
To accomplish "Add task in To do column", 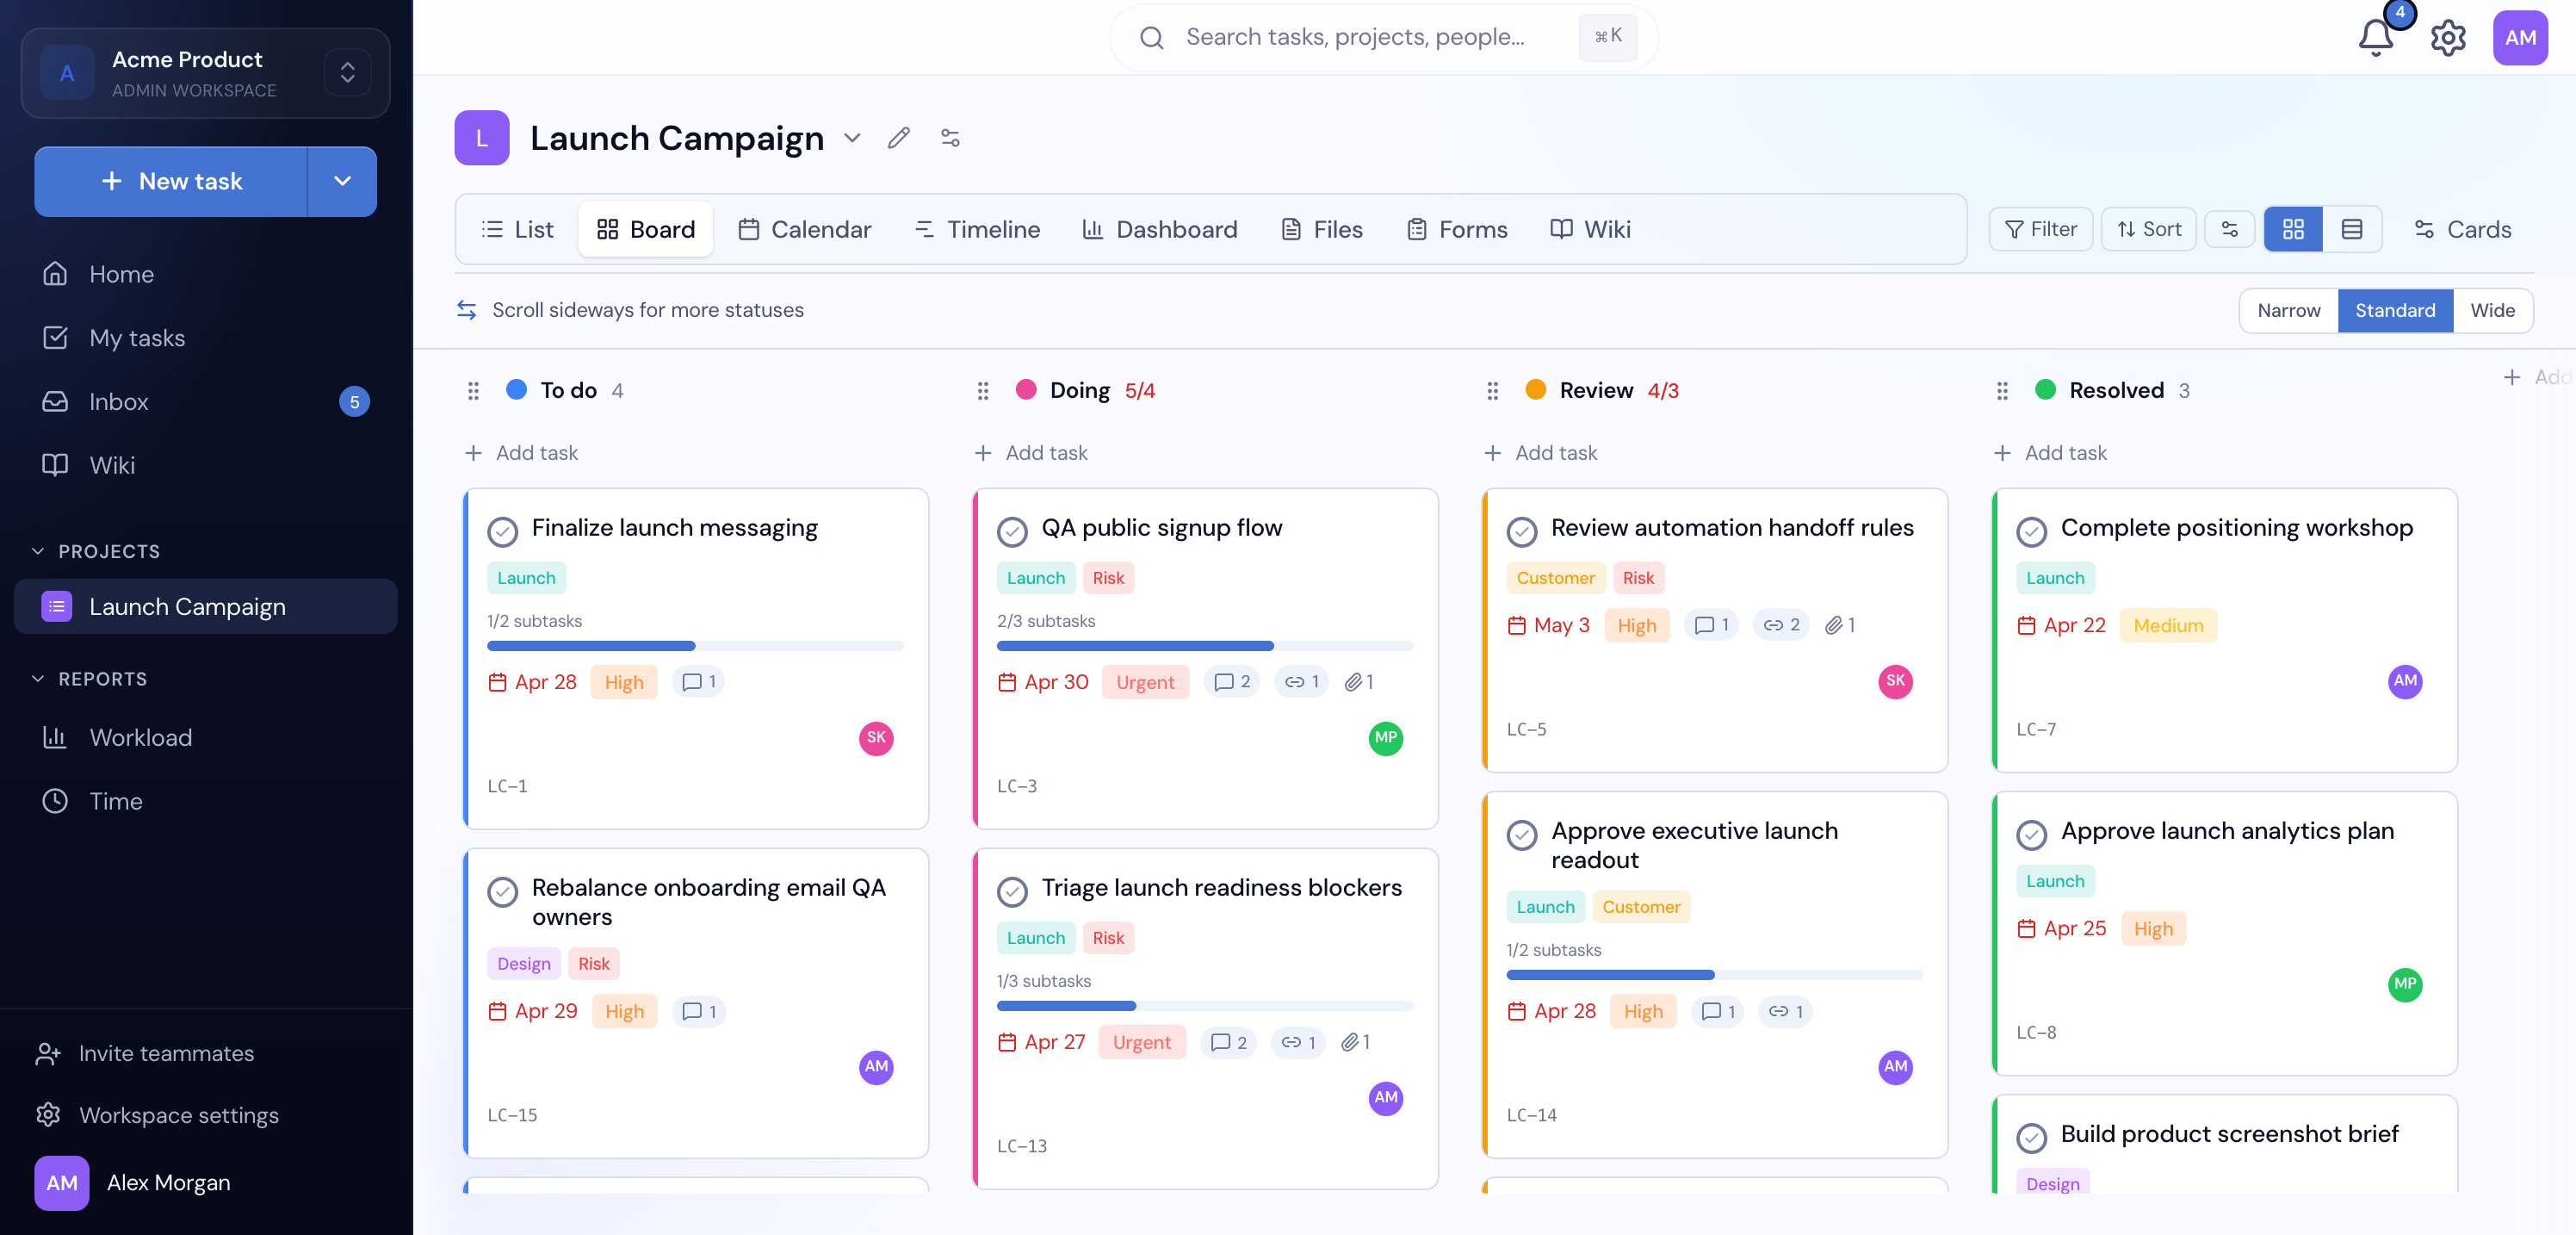I will [521, 453].
